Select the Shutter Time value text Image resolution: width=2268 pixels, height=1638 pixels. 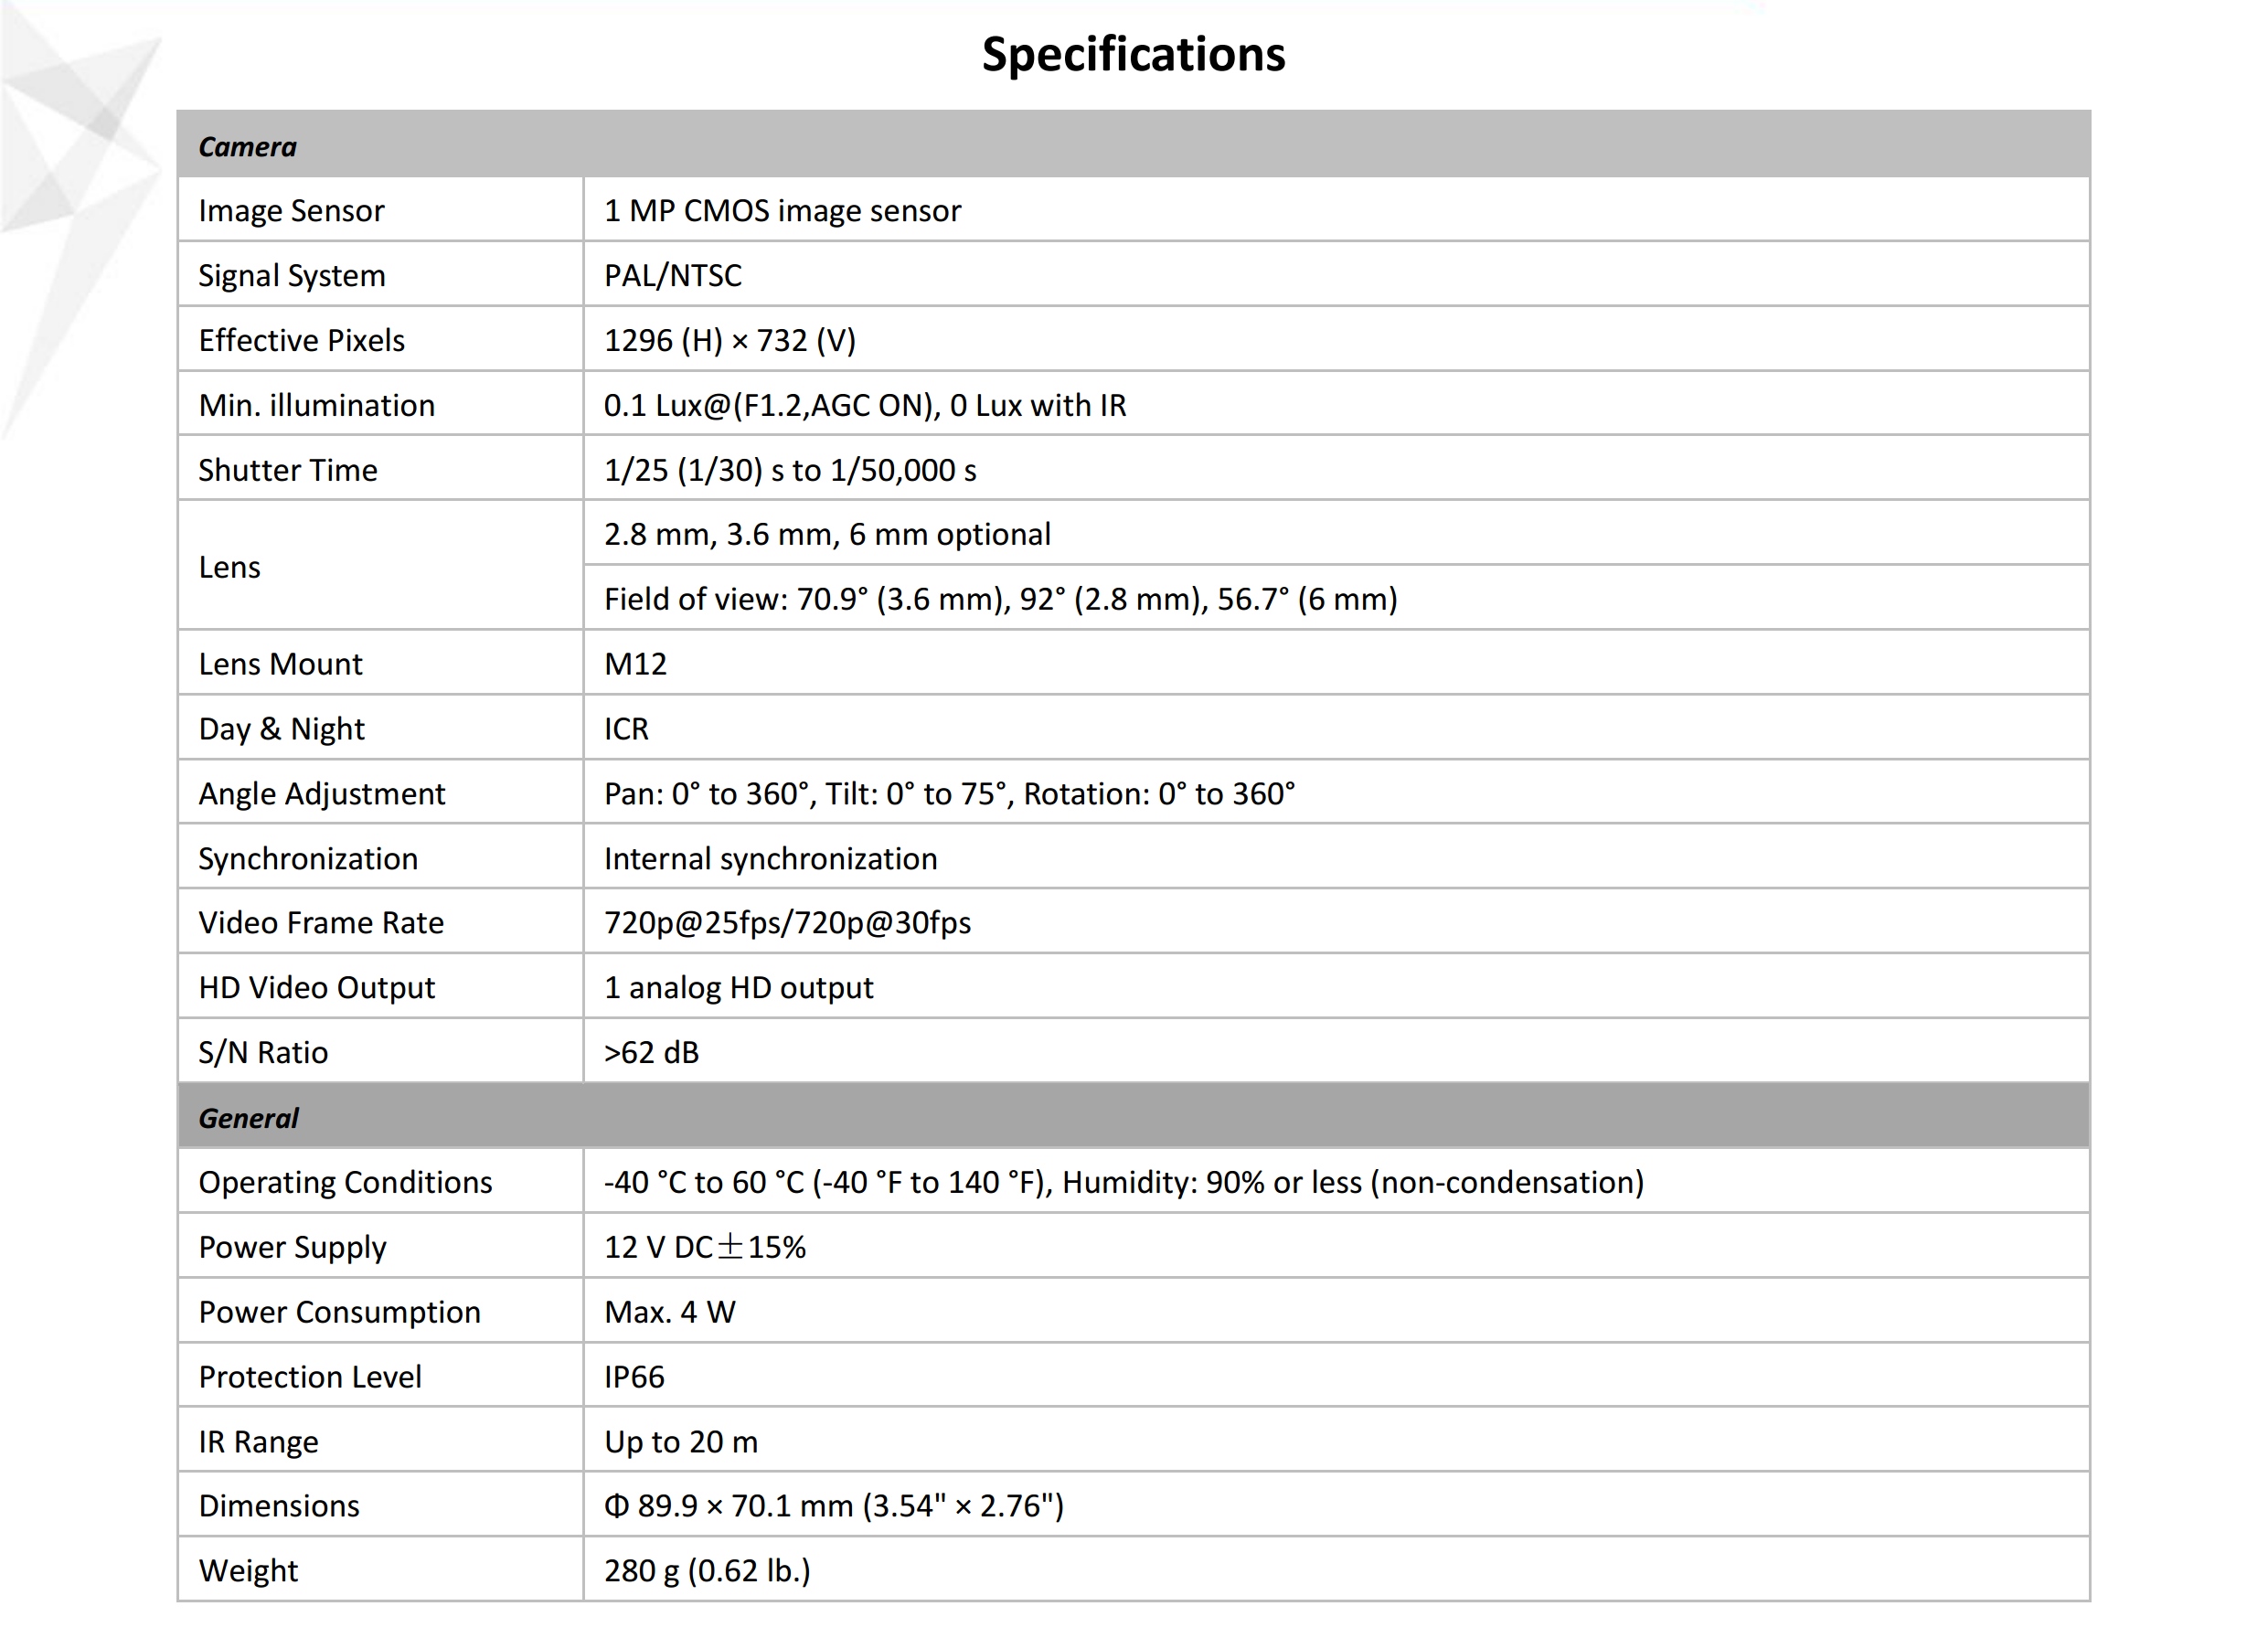tap(790, 470)
